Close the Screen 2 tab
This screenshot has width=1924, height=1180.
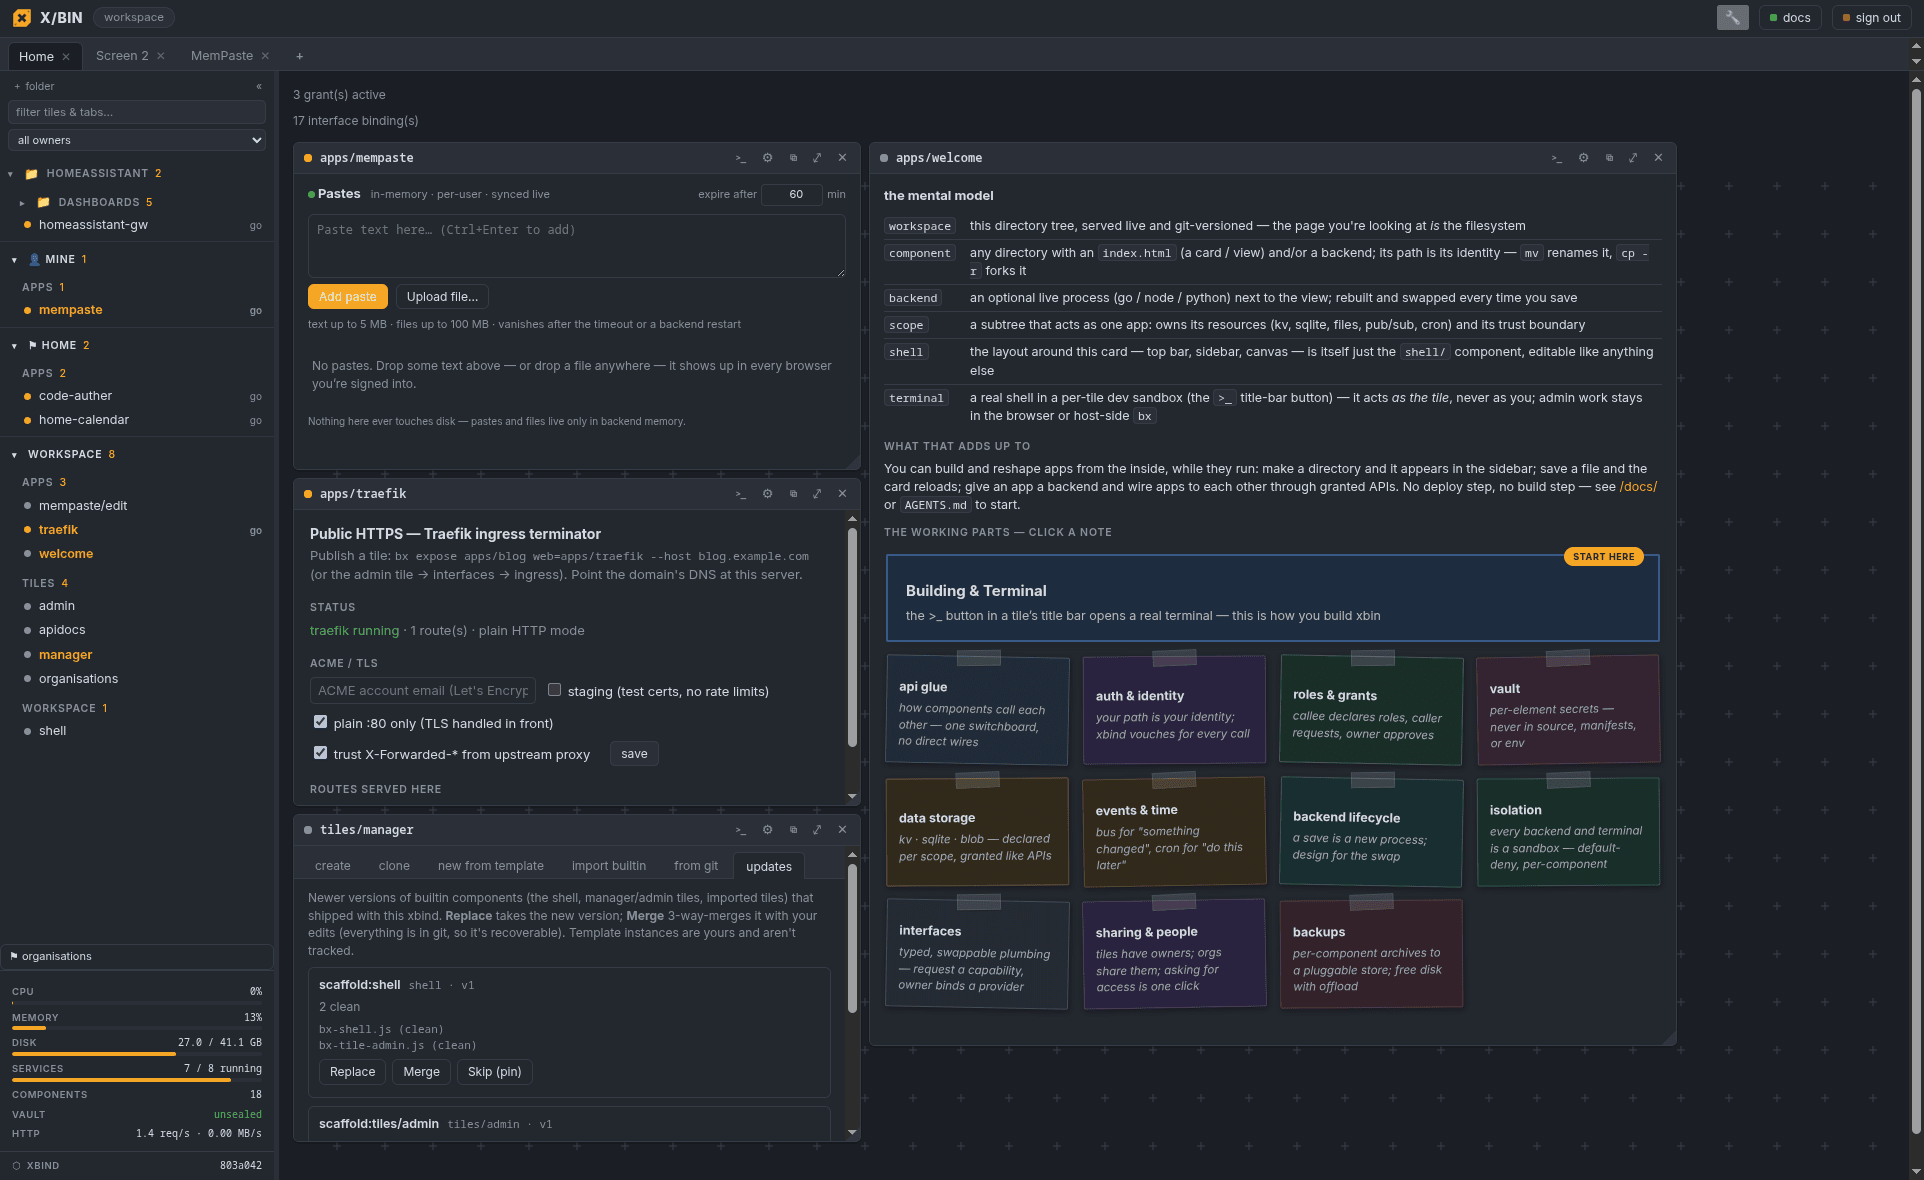[161, 56]
